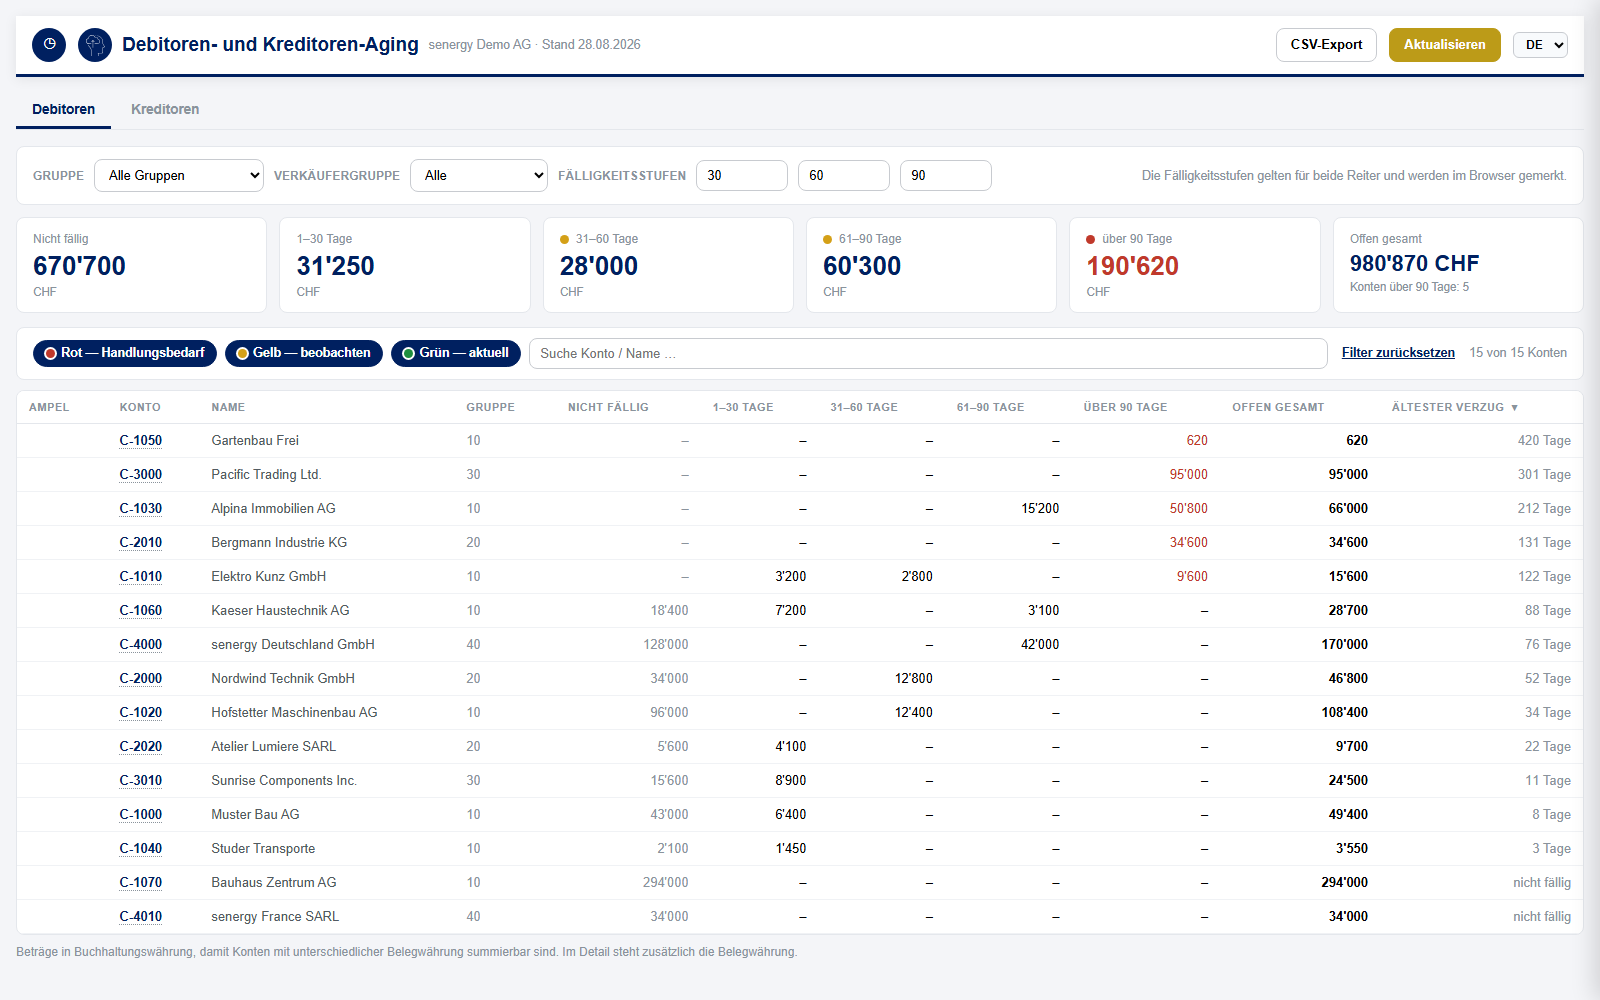Open the Gruppe dropdown Alle Gruppen
The height and width of the screenshot is (1000, 1600).
pos(179,175)
